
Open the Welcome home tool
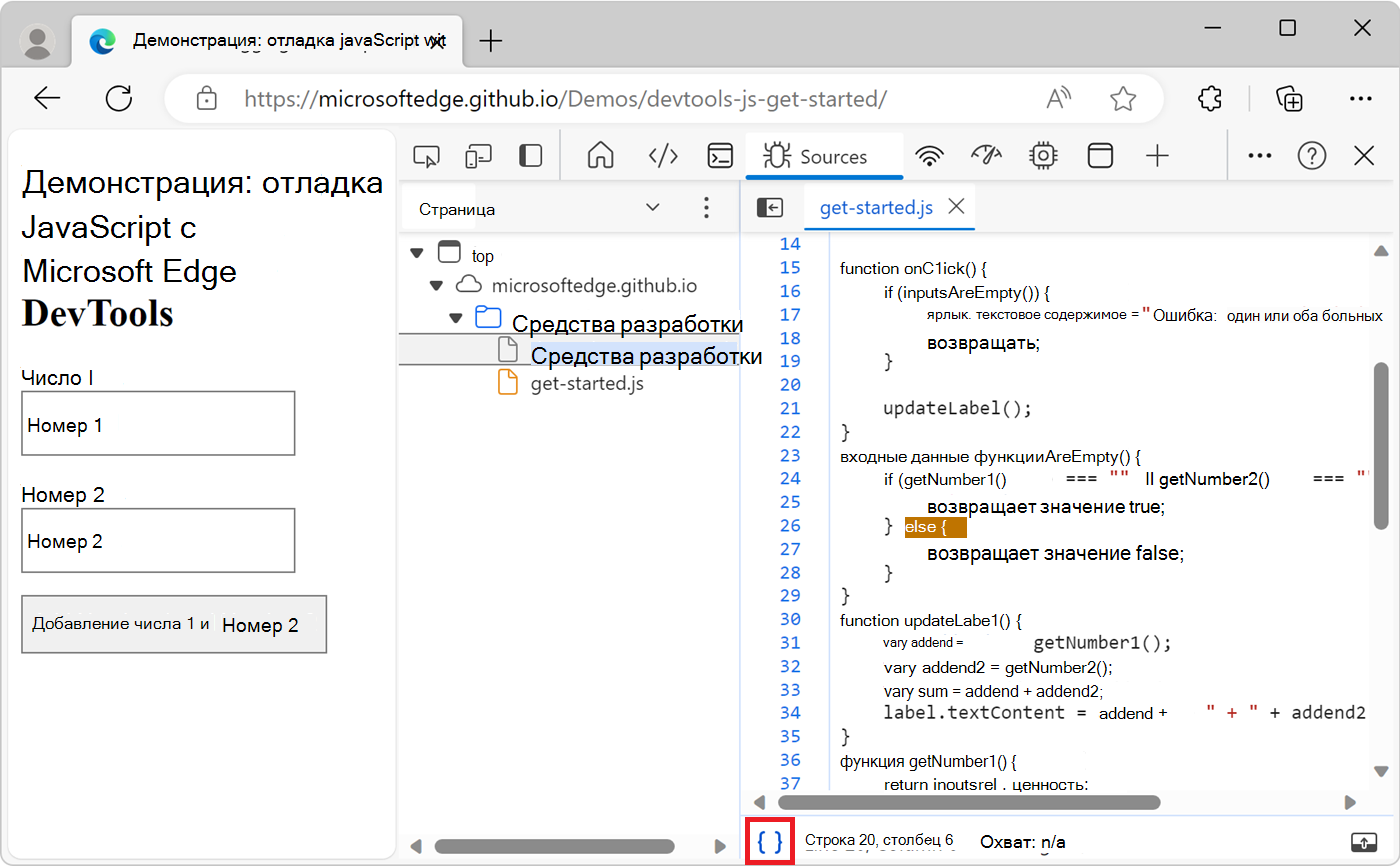click(x=600, y=156)
